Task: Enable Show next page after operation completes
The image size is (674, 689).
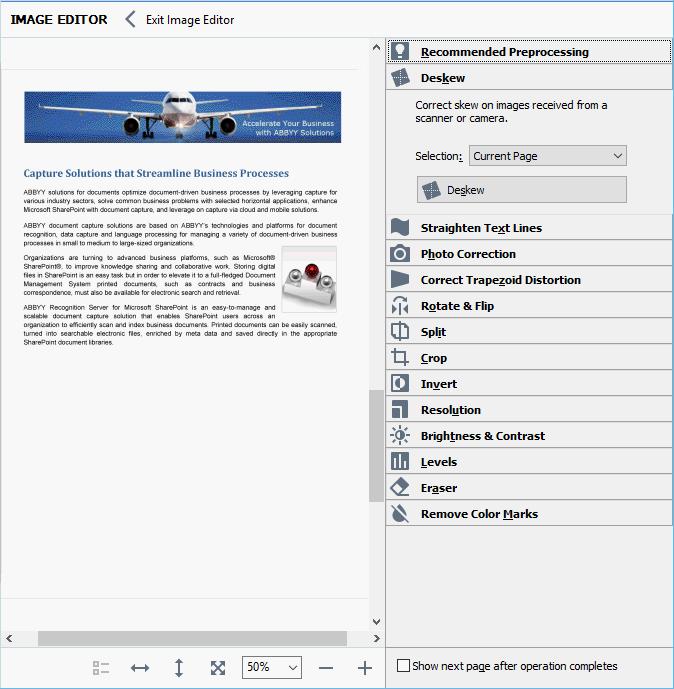Action: (403, 665)
